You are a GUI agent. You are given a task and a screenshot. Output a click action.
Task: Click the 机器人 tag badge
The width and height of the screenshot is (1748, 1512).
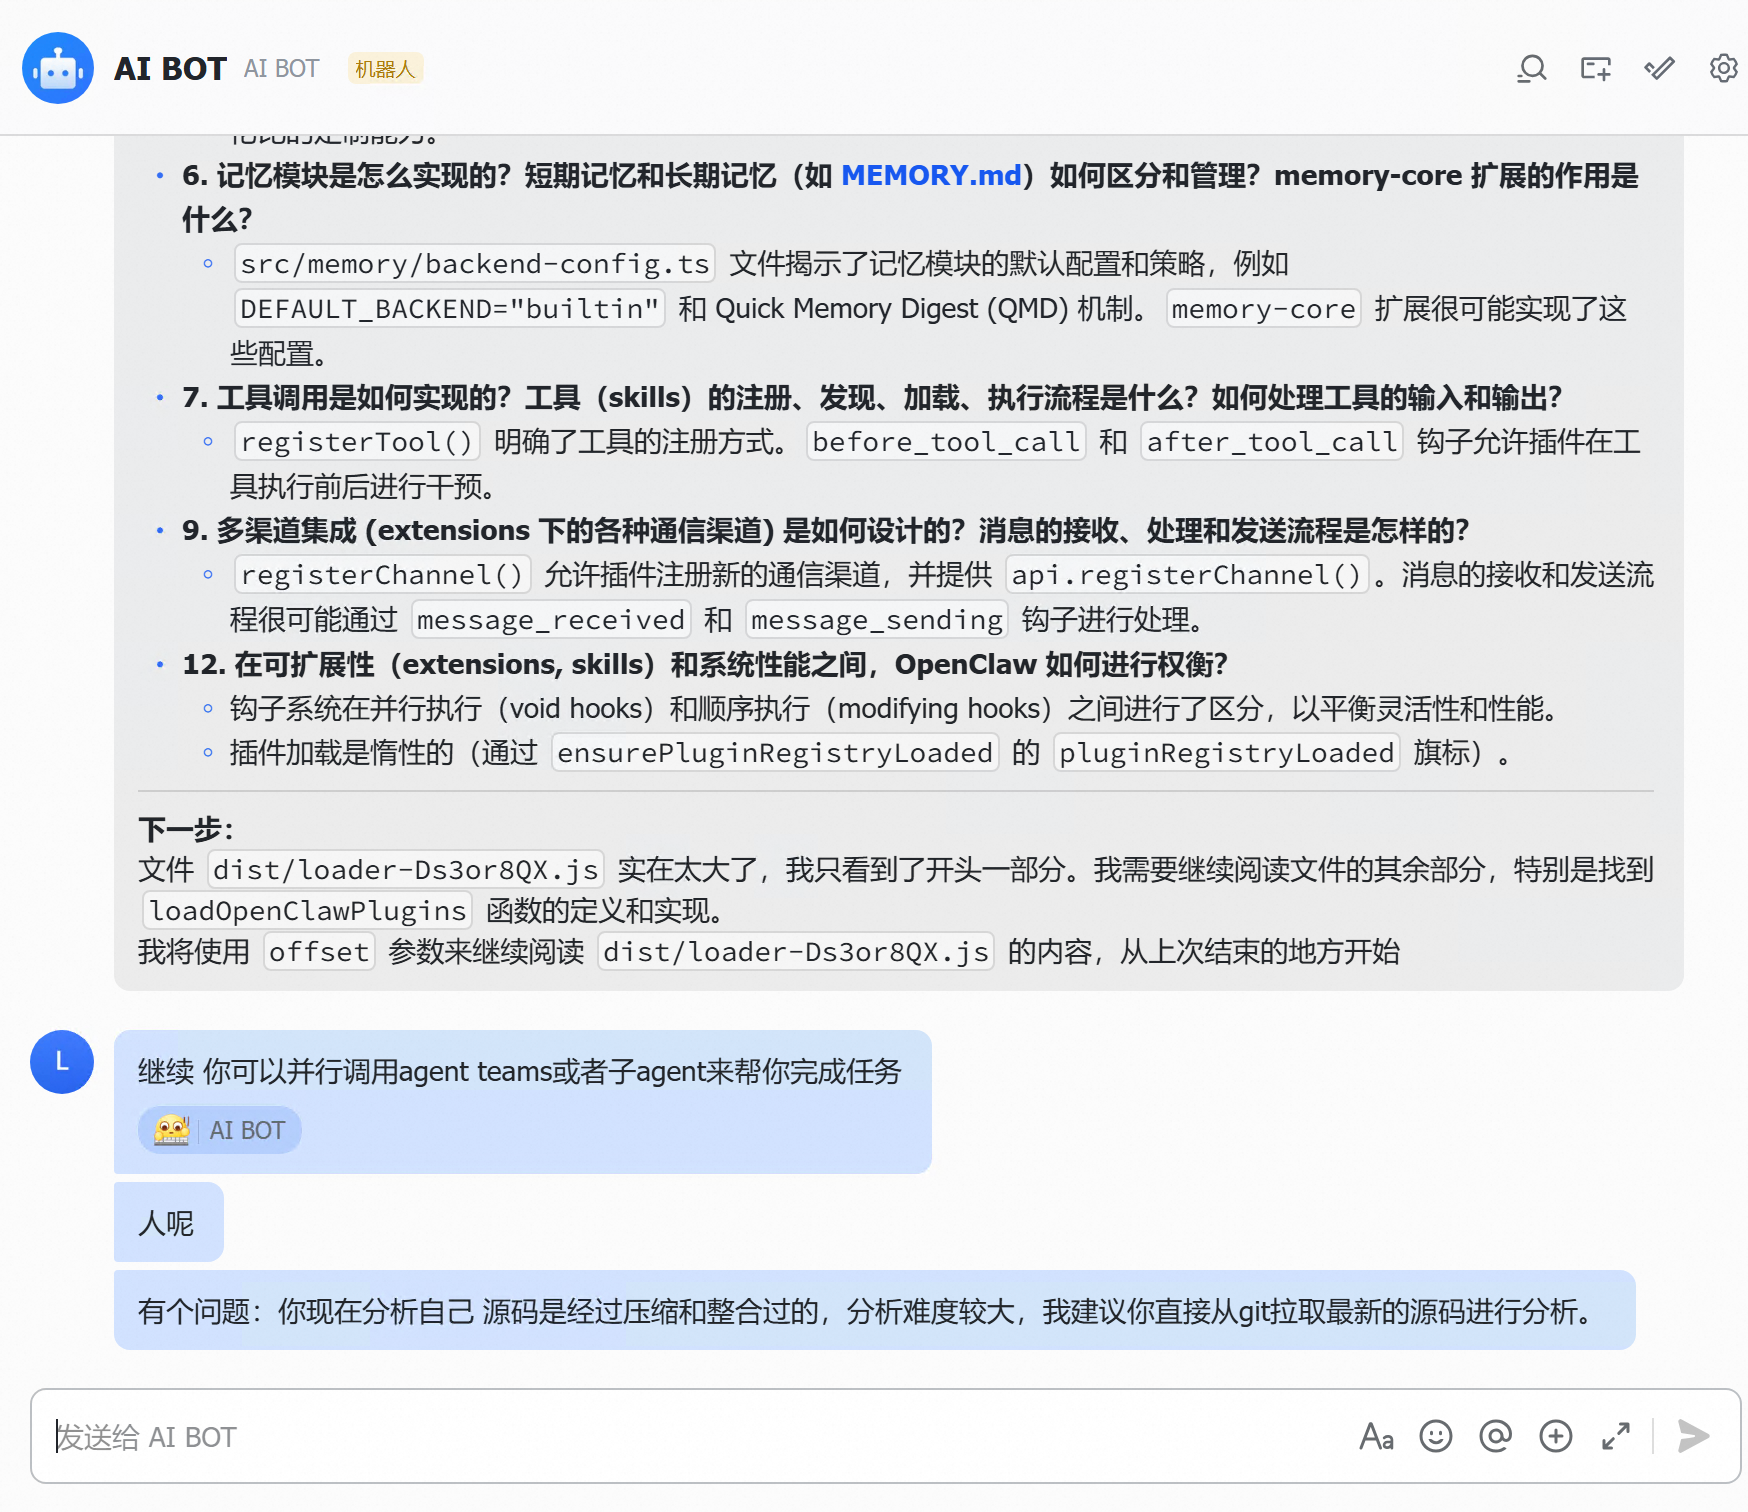[385, 68]
